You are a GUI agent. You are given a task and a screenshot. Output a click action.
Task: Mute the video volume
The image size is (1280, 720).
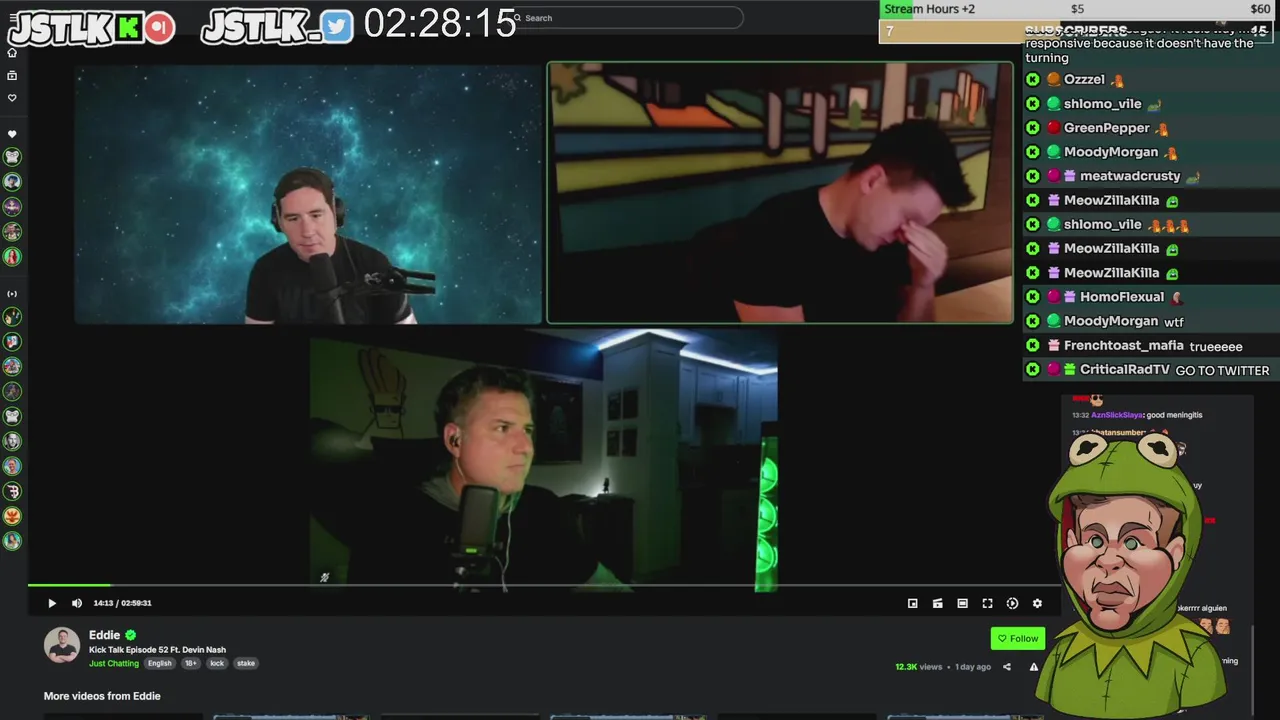[x=77, y=603]
